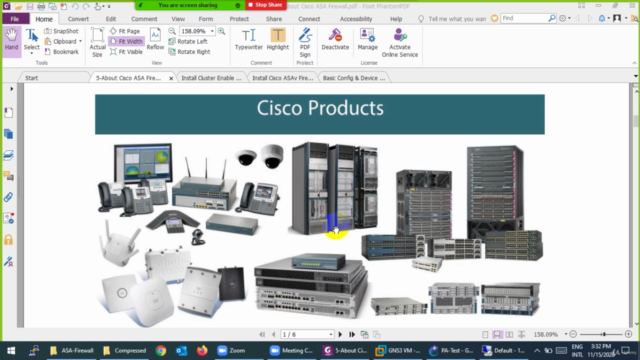Open search settings gear dropdown
The image size is (640, 360).
[x=564, y=18]
